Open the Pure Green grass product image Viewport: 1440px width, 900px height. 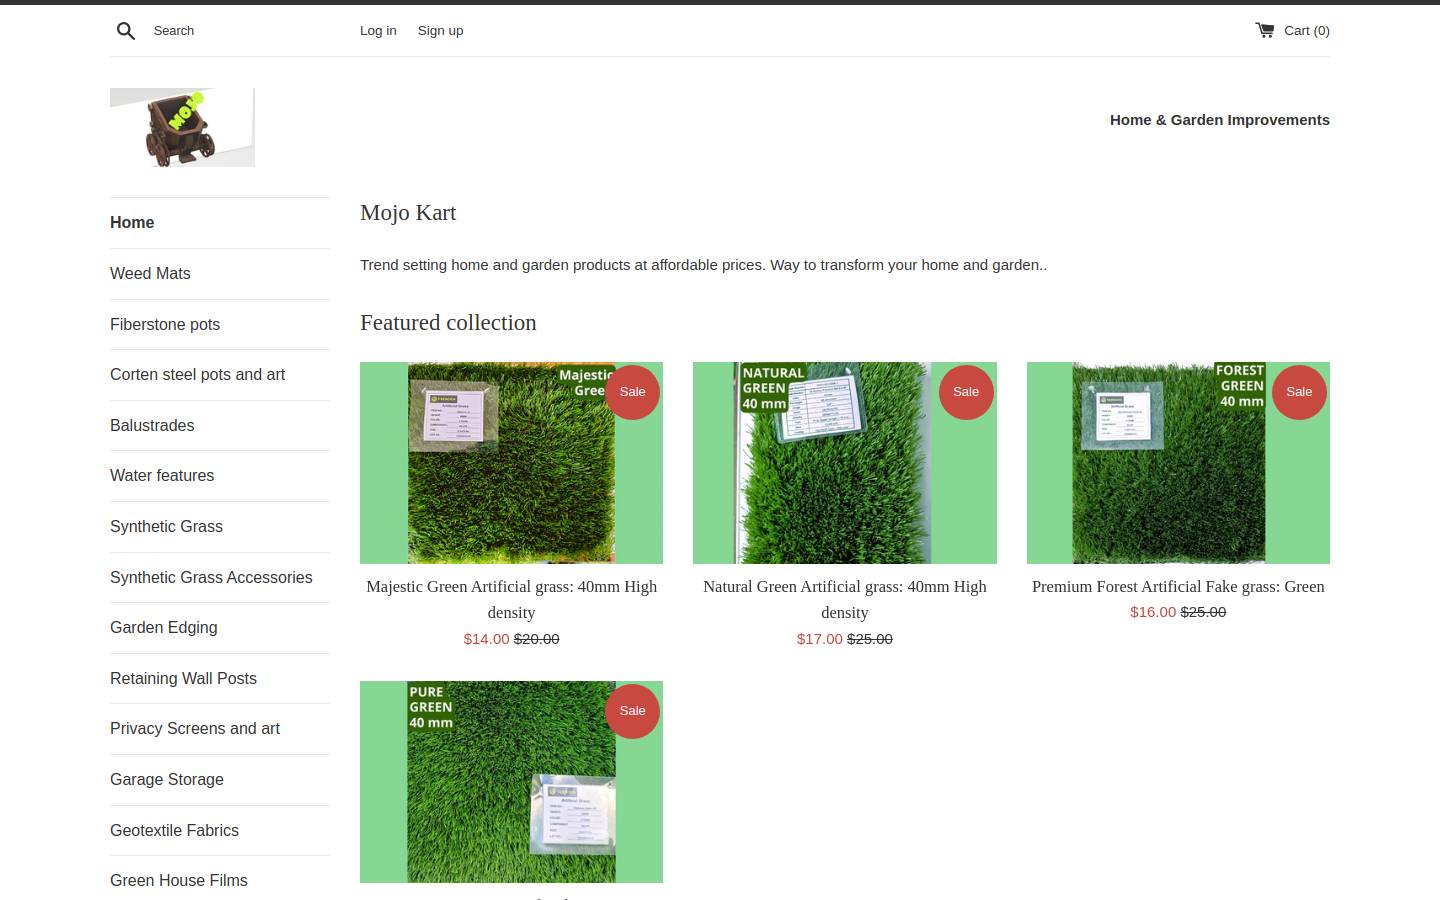point(511,782)
